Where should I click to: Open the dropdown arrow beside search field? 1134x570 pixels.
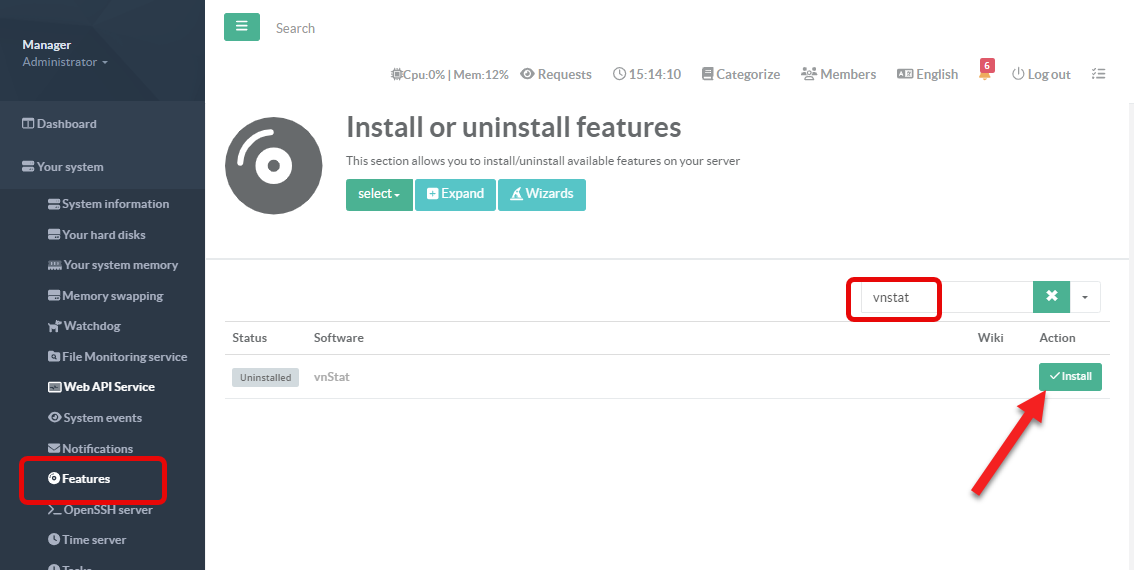[1085, 297]
